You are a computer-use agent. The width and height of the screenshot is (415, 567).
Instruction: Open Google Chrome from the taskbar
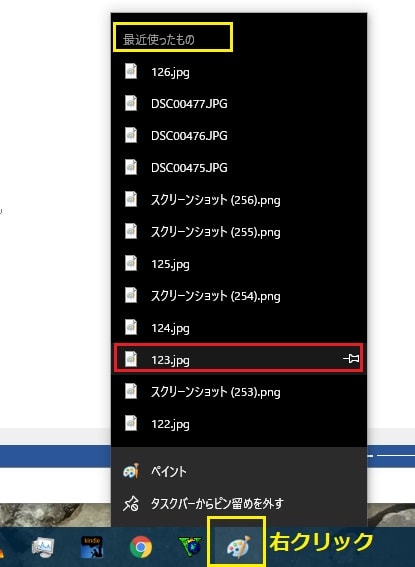point(141,547)
